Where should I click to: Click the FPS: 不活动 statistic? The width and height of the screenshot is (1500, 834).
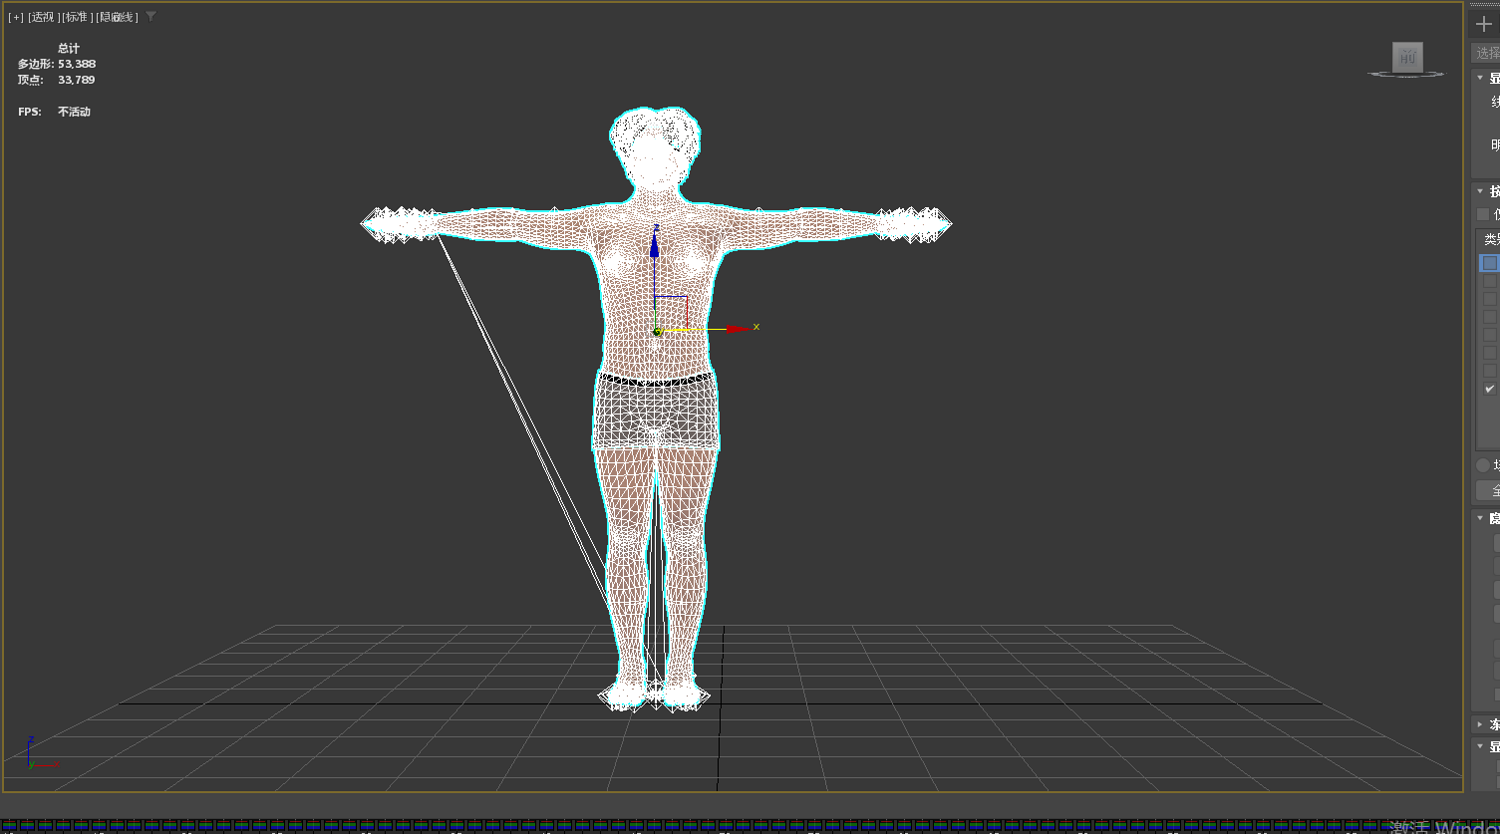coord(55,112)
